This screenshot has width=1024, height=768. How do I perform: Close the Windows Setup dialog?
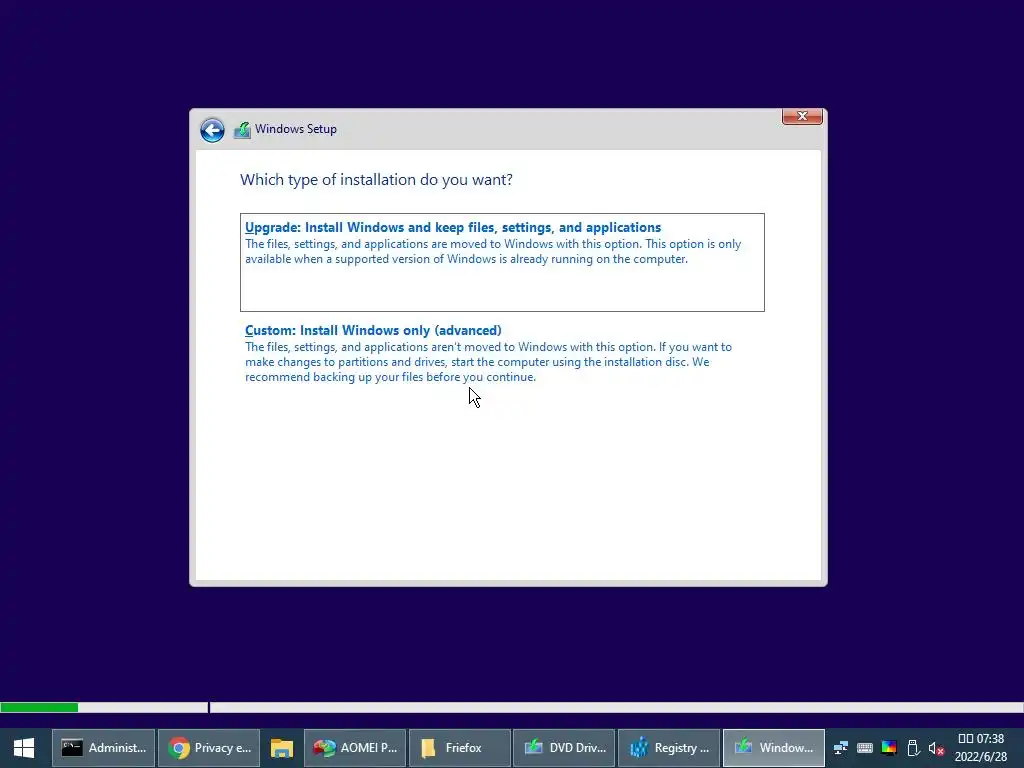[x=802, y=116]
